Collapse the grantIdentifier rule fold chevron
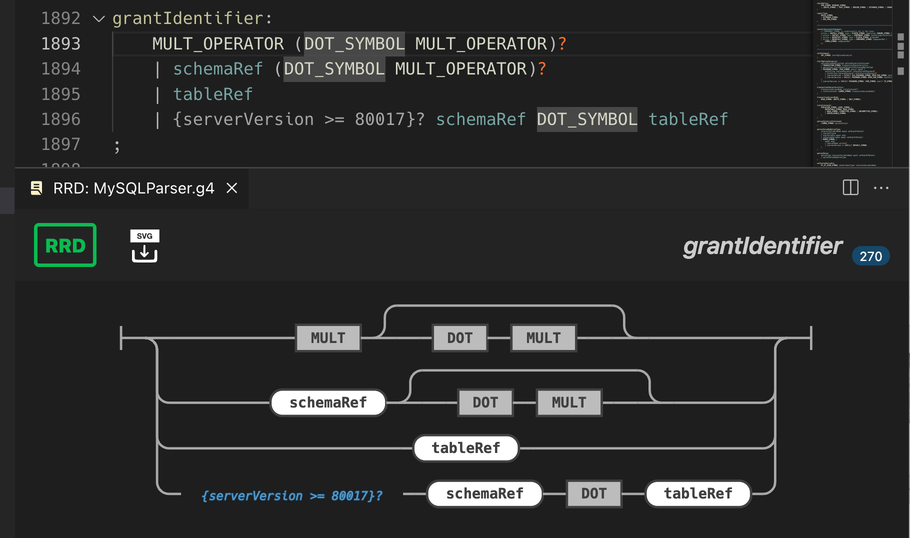The image size is (910, 538). tap(98, 19)
